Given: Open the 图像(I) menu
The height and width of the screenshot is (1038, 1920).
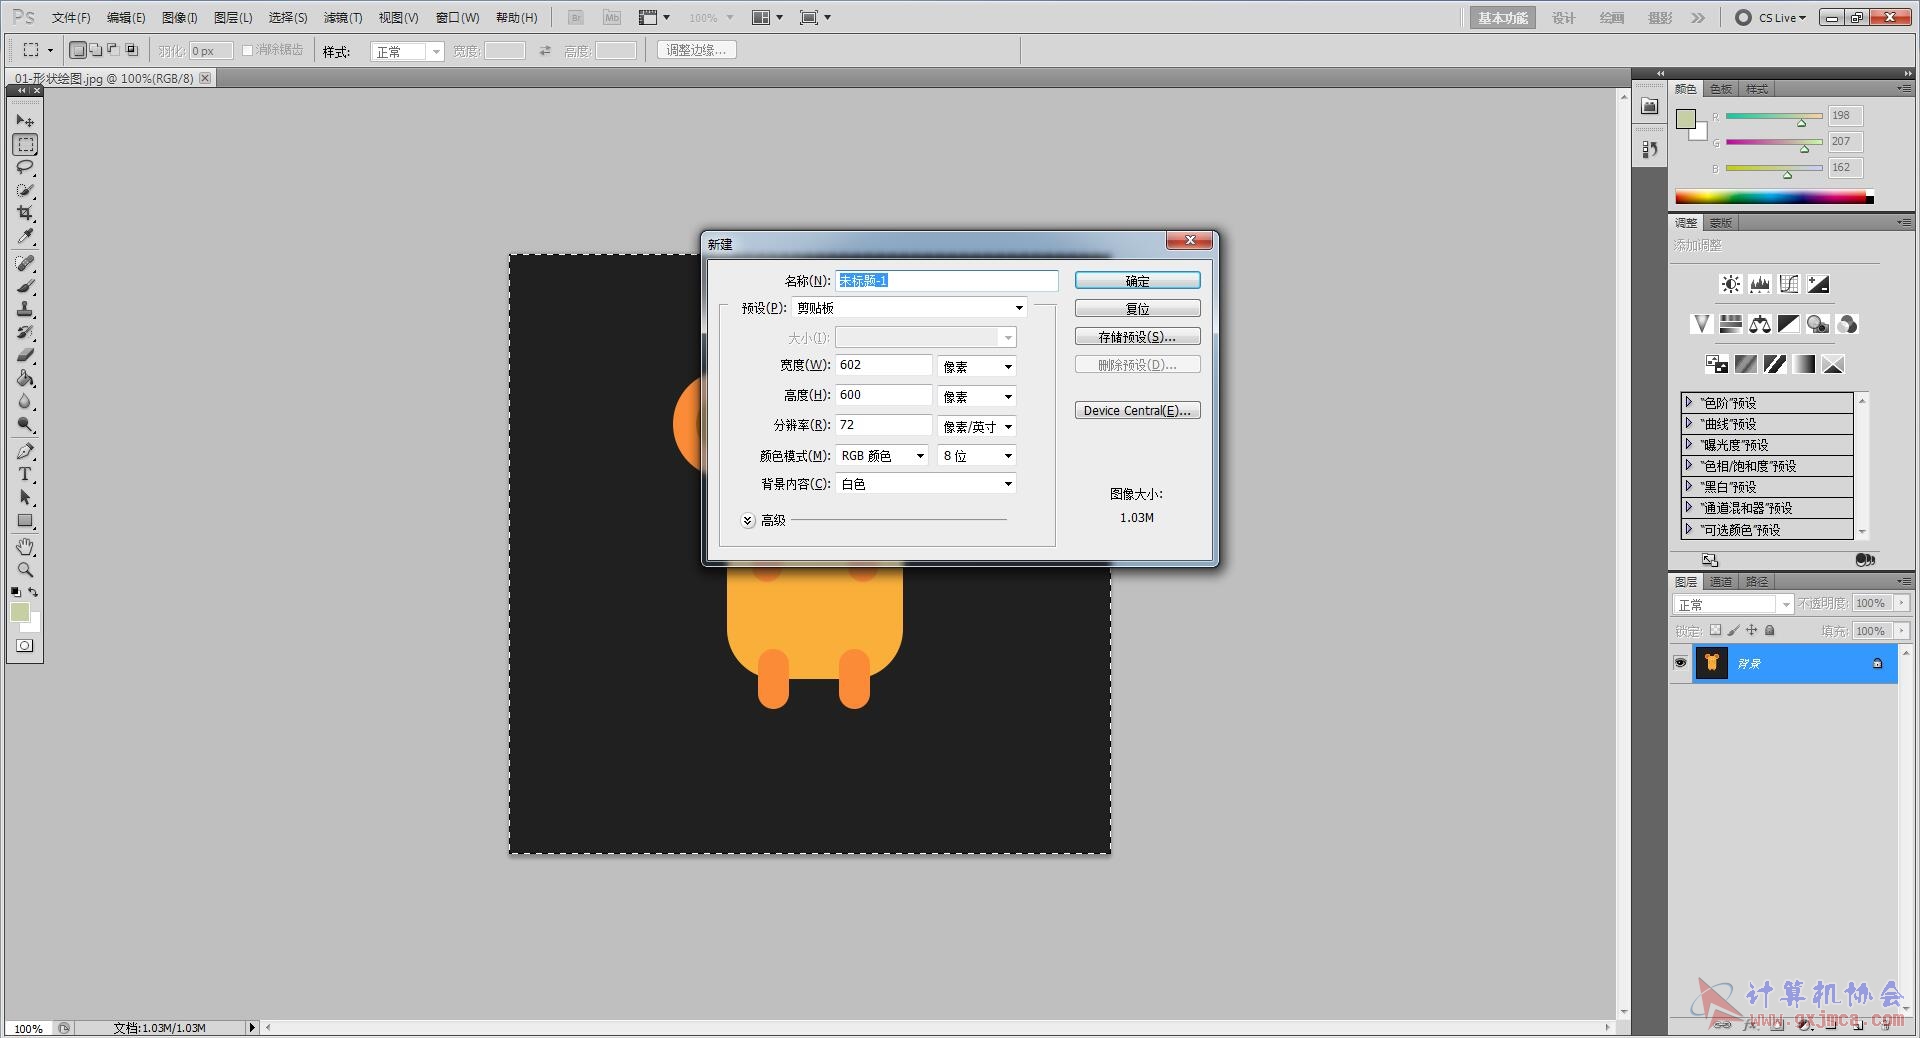Looking at the screenshot, I should tap(180, 18).
